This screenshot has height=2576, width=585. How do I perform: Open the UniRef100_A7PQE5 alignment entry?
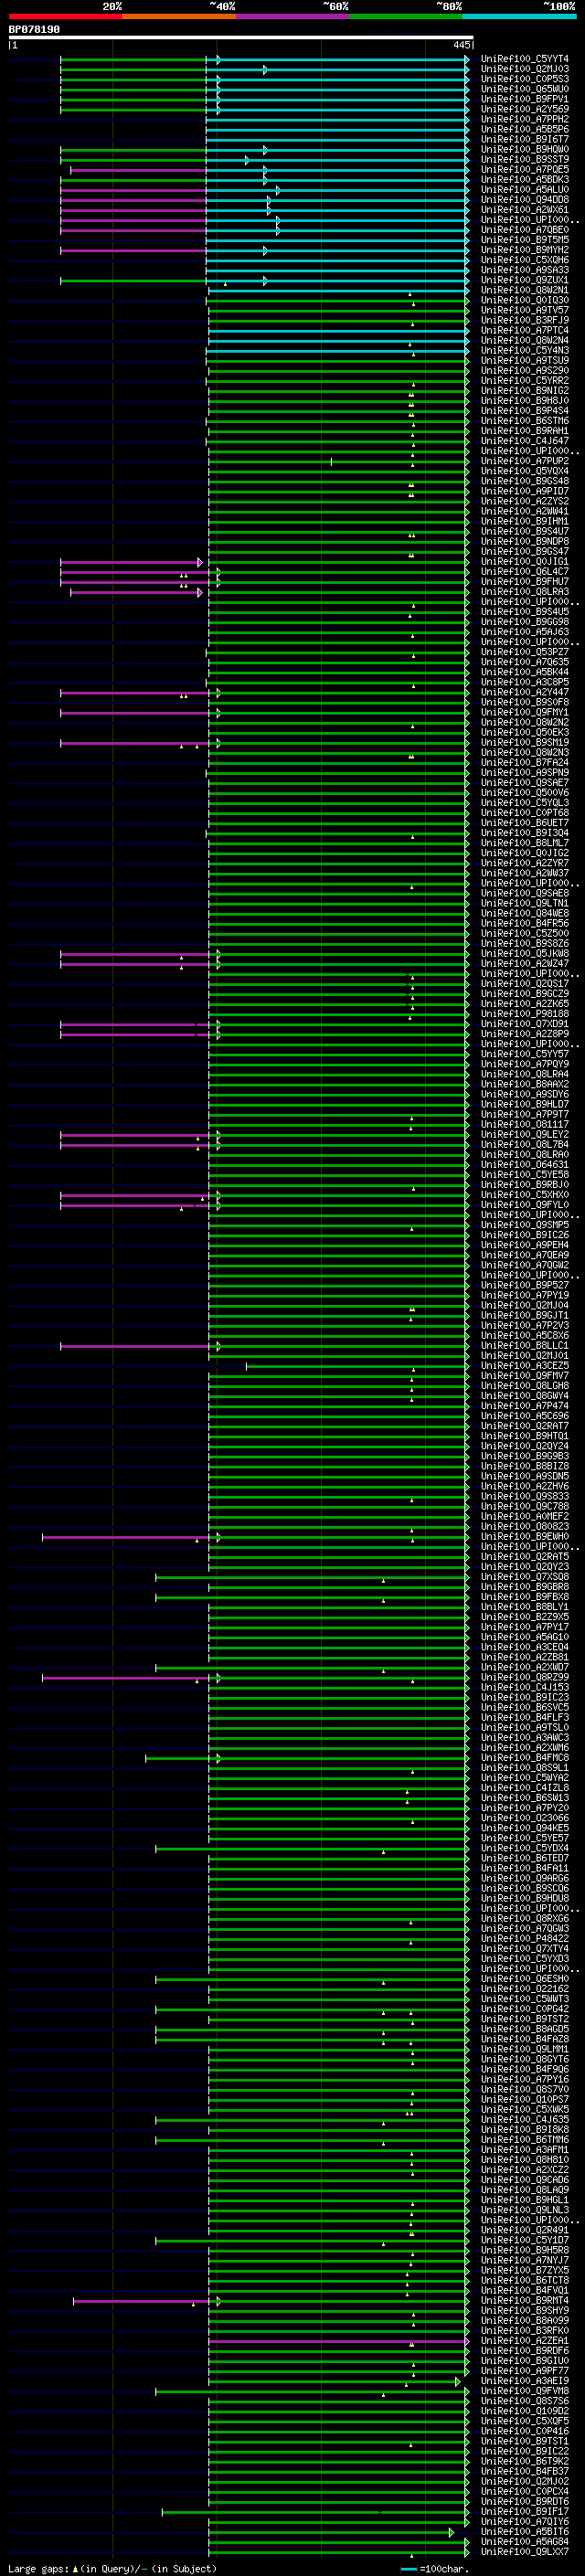[525, 170]
